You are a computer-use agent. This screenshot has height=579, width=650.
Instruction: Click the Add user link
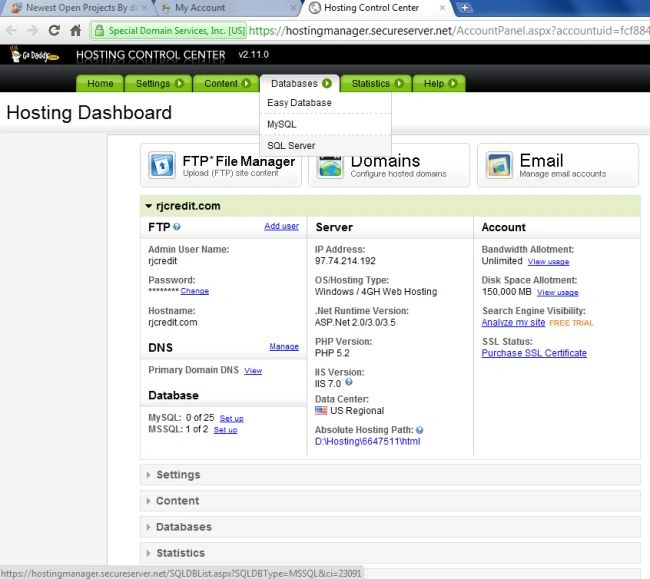click(281, 226)
